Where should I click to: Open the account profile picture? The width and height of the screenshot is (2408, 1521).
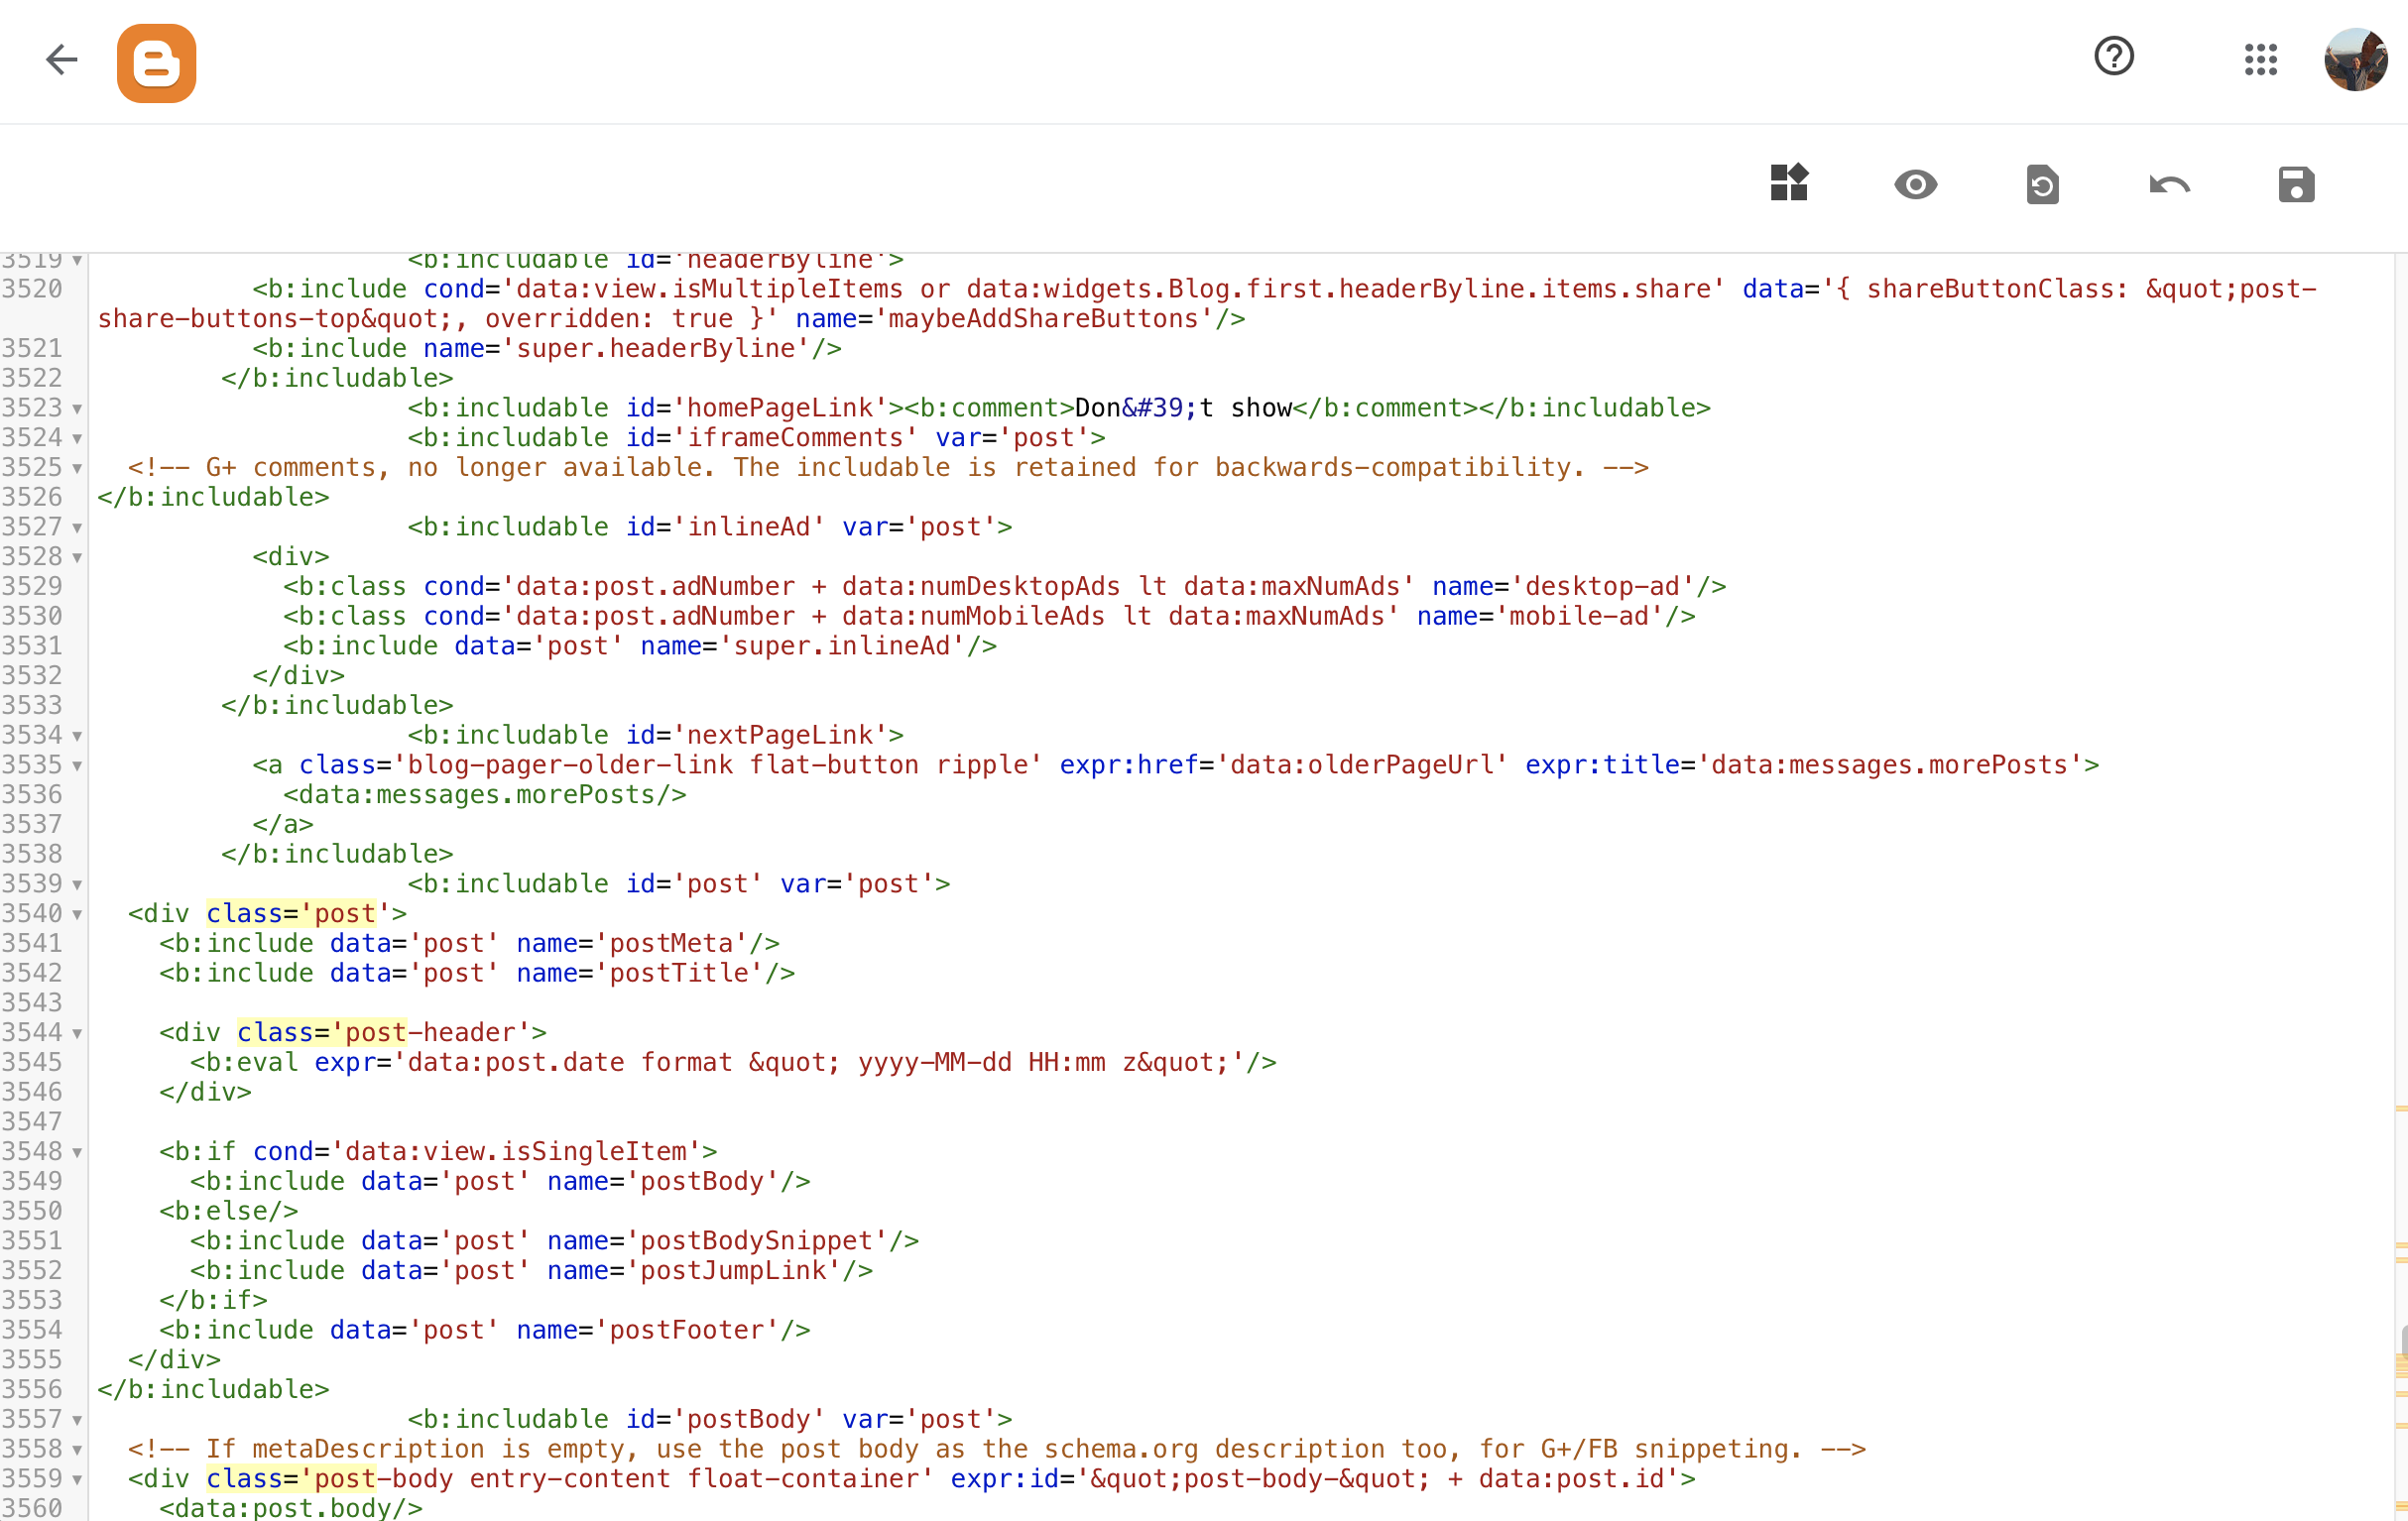click(x=2355, y=60)
